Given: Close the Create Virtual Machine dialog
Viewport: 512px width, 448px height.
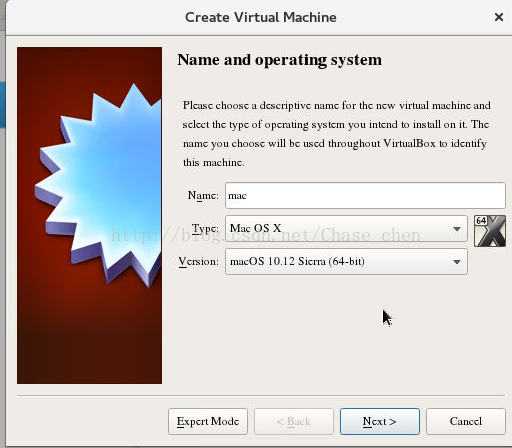Looking at the screenshot, I should coord(499,17).
